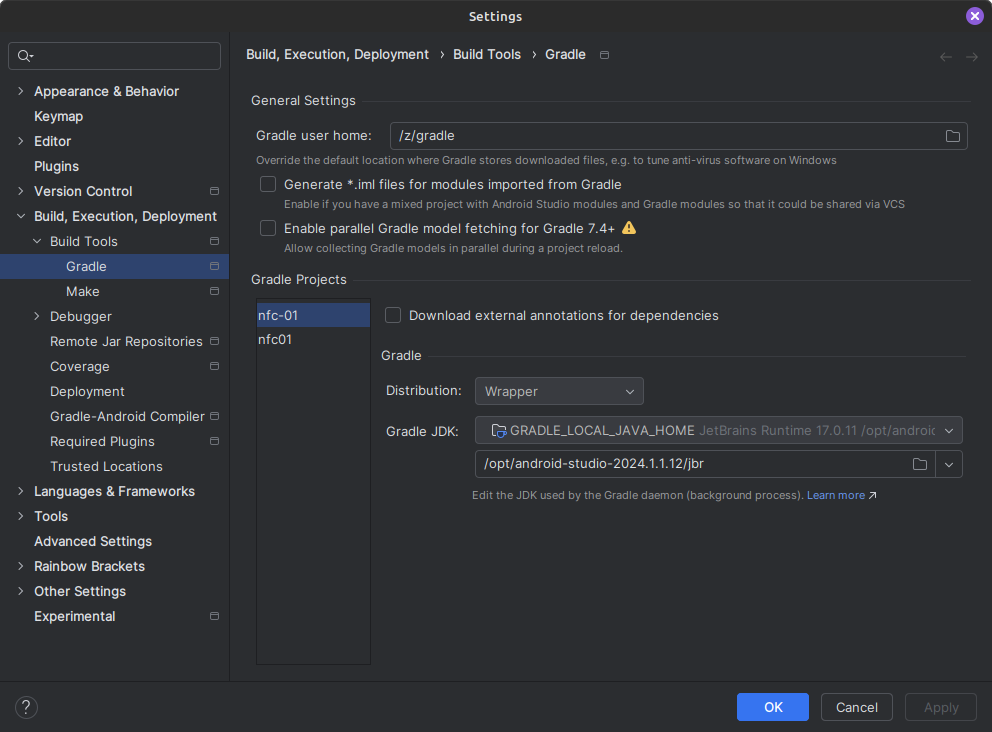Select the Make settings page
The image size is (992, 732).
tap(83, 291)
